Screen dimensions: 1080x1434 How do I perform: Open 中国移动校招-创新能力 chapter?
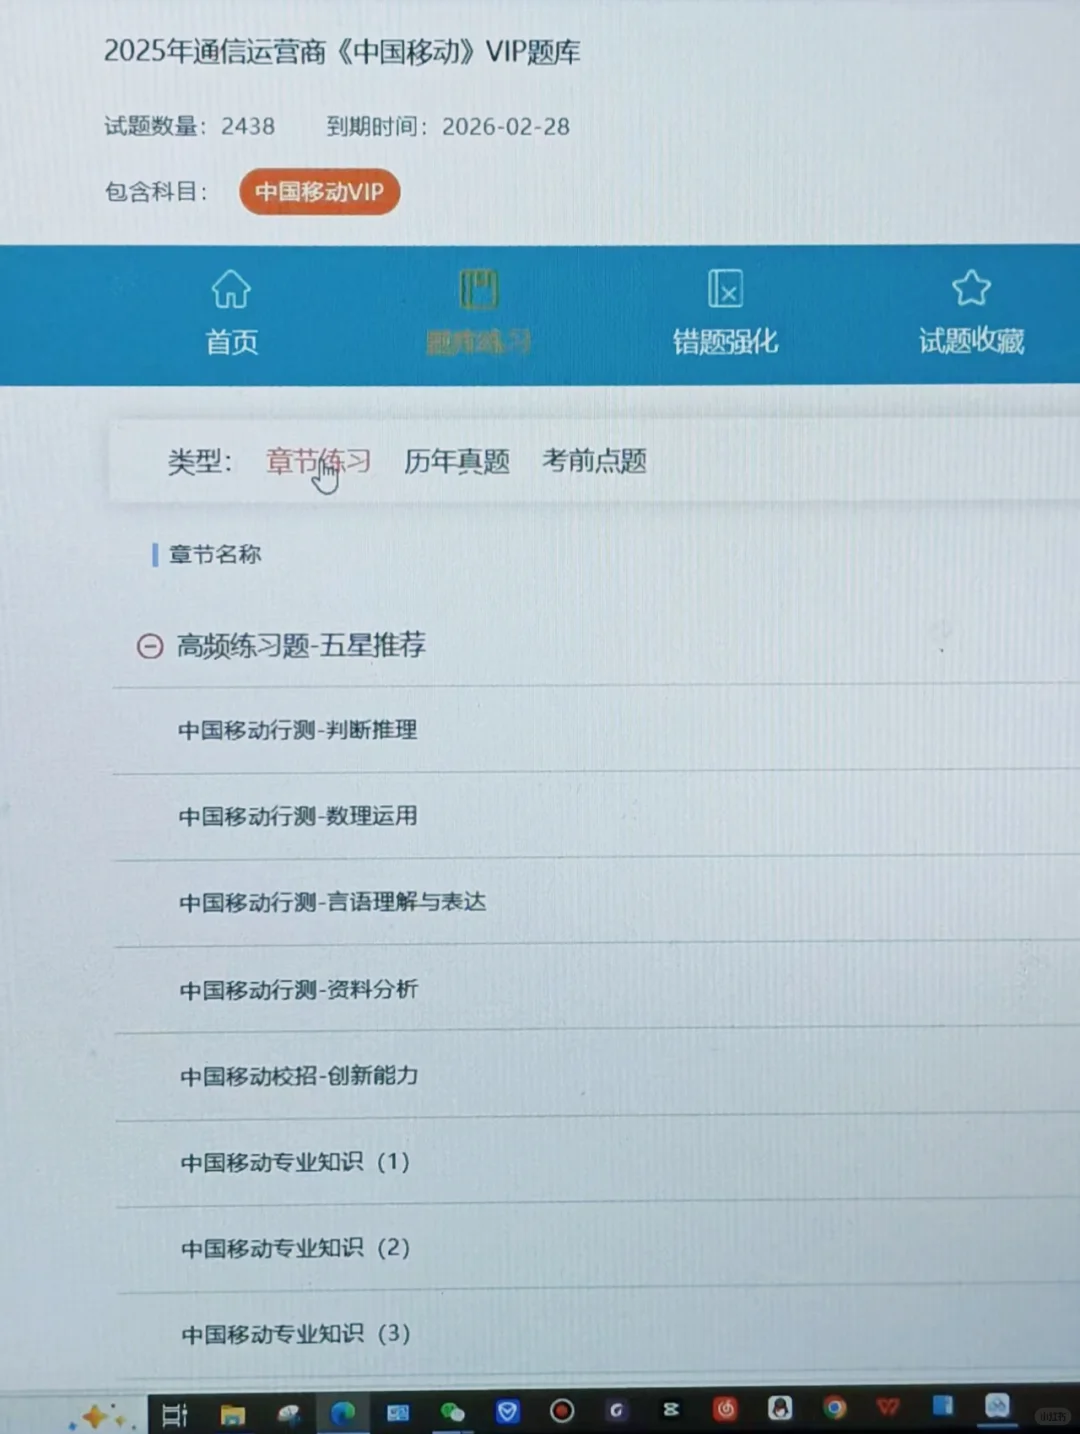(x=299, y=1076)
